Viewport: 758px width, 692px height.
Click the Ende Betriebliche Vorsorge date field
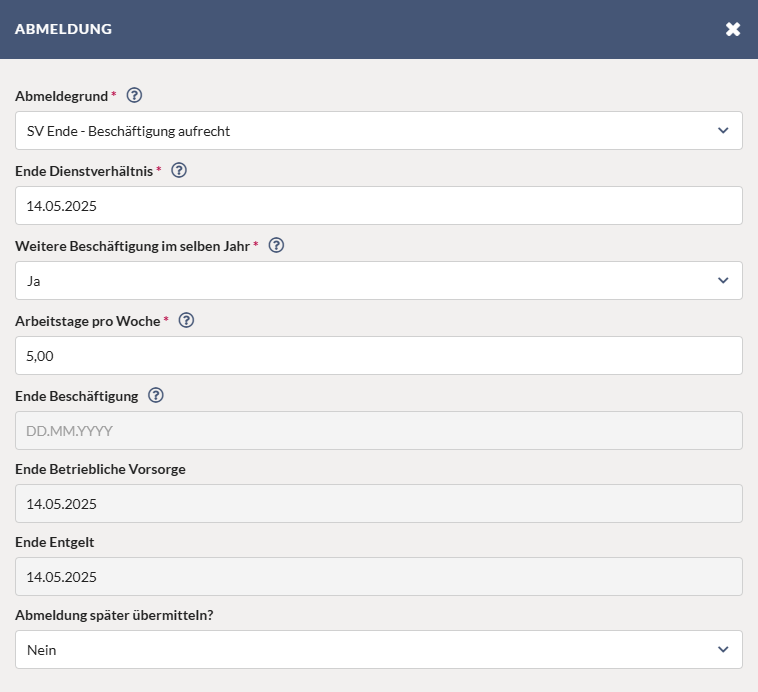click(379, 503)
